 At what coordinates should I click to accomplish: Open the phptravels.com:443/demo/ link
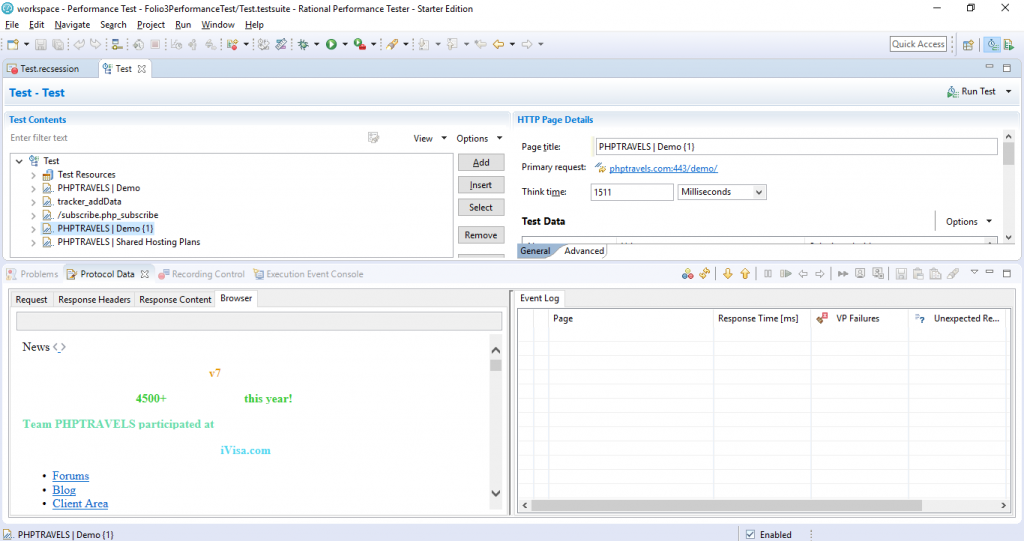663,169
